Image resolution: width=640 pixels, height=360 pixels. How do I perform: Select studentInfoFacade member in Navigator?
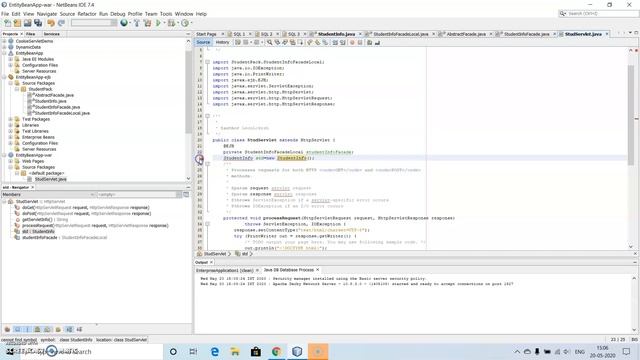[x=64, y=238]
